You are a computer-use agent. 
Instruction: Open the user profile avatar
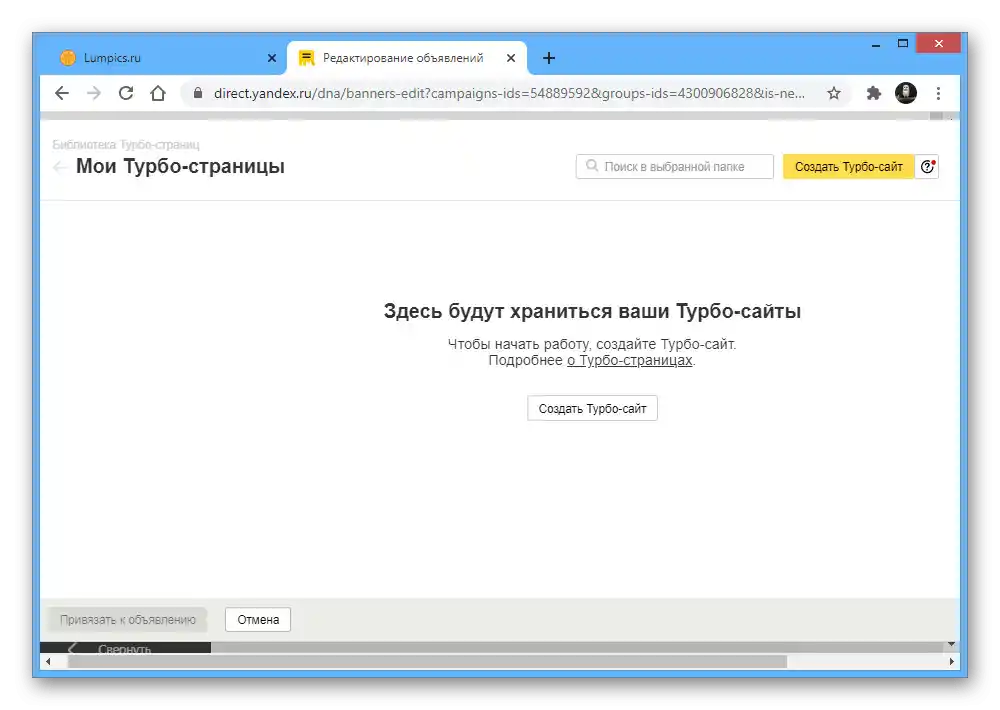[906, 93]
